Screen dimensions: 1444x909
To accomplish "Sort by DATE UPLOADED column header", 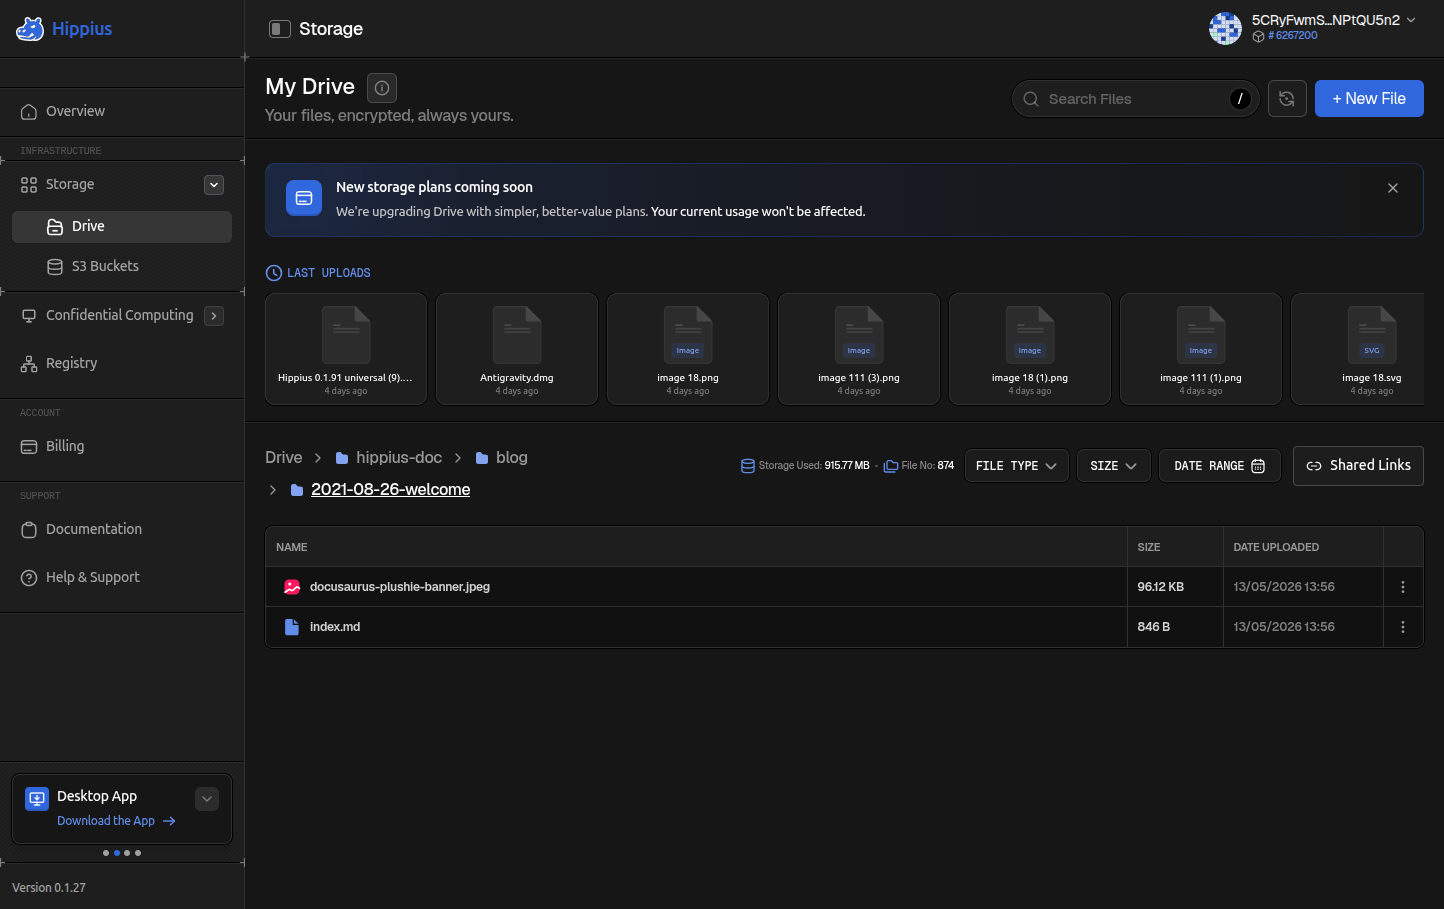I will pyautogui.click(x=1276, y=548).
